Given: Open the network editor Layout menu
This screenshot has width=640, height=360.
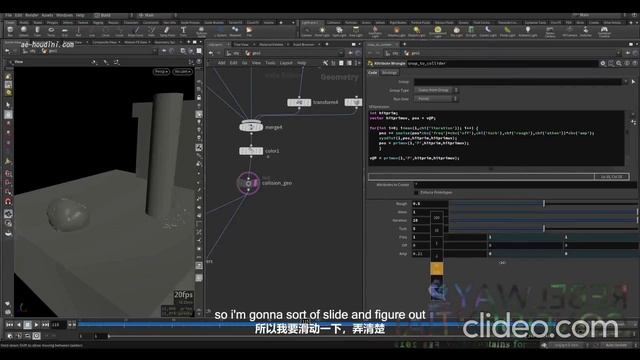Looking at the screenshot, I should 286,63.
